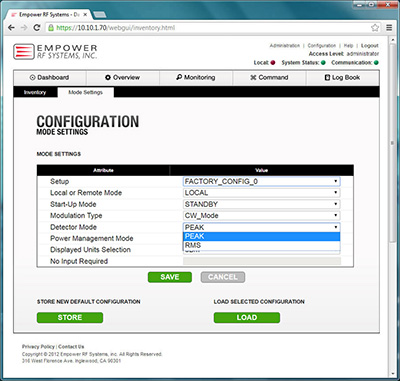Click the browser back arrow
The height and width of the screenshot is (381, 400).
(x=11, y=28)
